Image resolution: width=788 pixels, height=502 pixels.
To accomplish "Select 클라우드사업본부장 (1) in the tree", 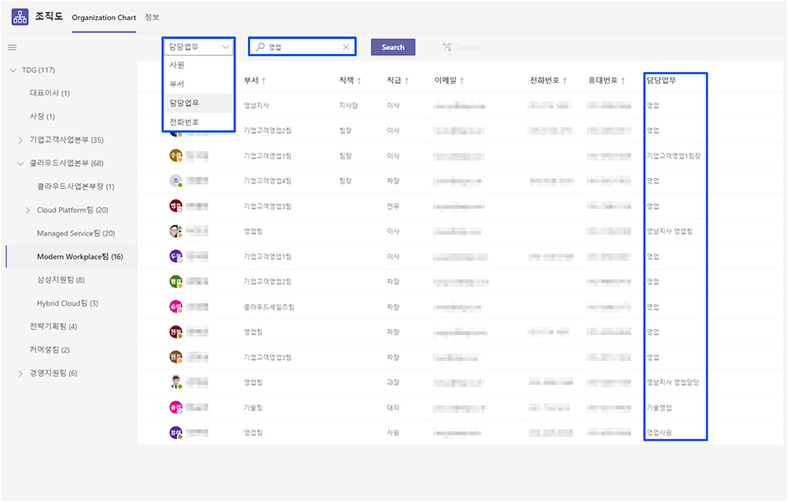I will tap(75, 186).
